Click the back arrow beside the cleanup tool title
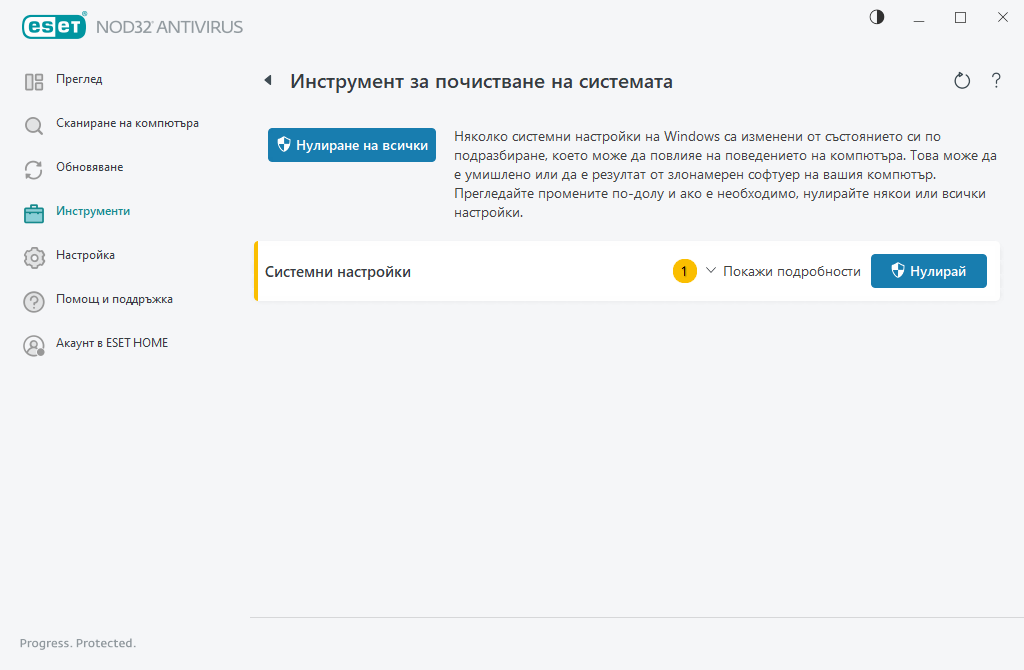Screen dimensions: 1024x670 pyautogui.click(x=268, y=80)
